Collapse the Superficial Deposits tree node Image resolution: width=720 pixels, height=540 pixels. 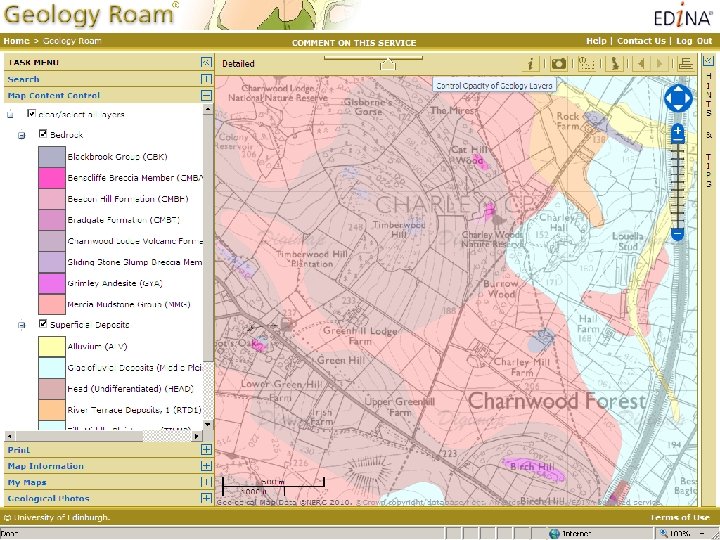pyautogui.click(x=22, y=325)
